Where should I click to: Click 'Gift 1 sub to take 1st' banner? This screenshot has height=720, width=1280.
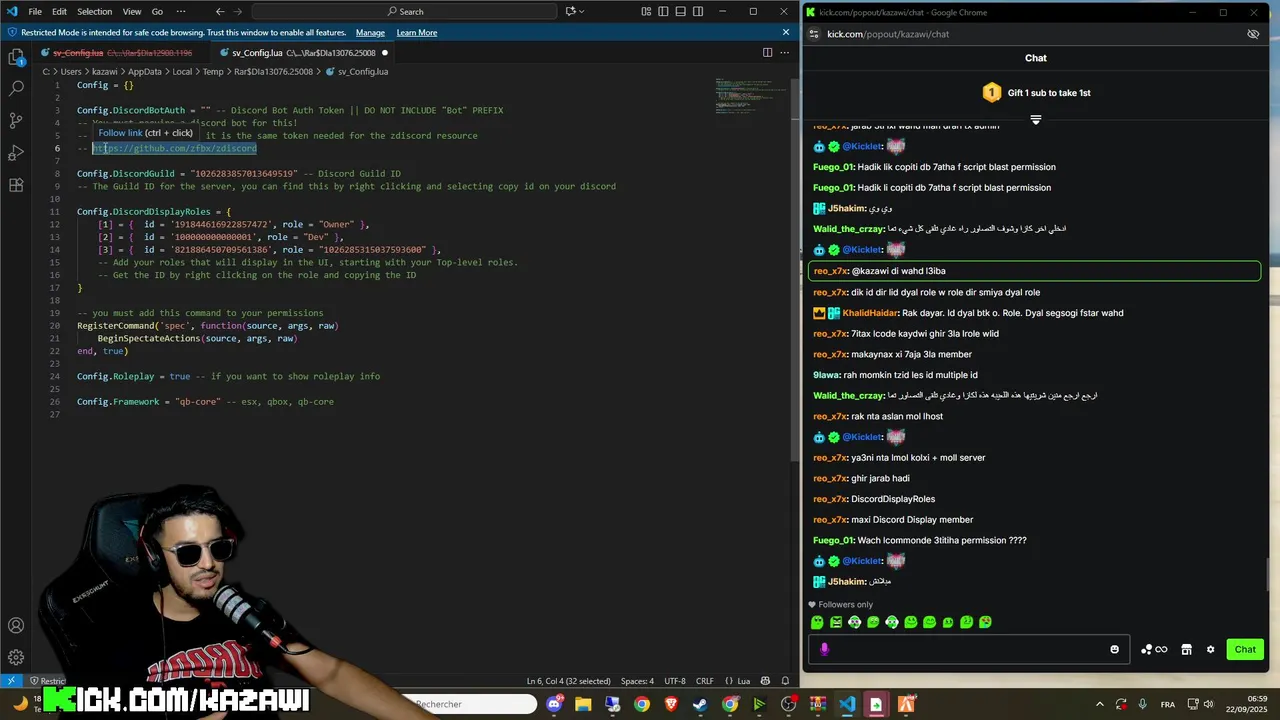[x=1036, y=93]
